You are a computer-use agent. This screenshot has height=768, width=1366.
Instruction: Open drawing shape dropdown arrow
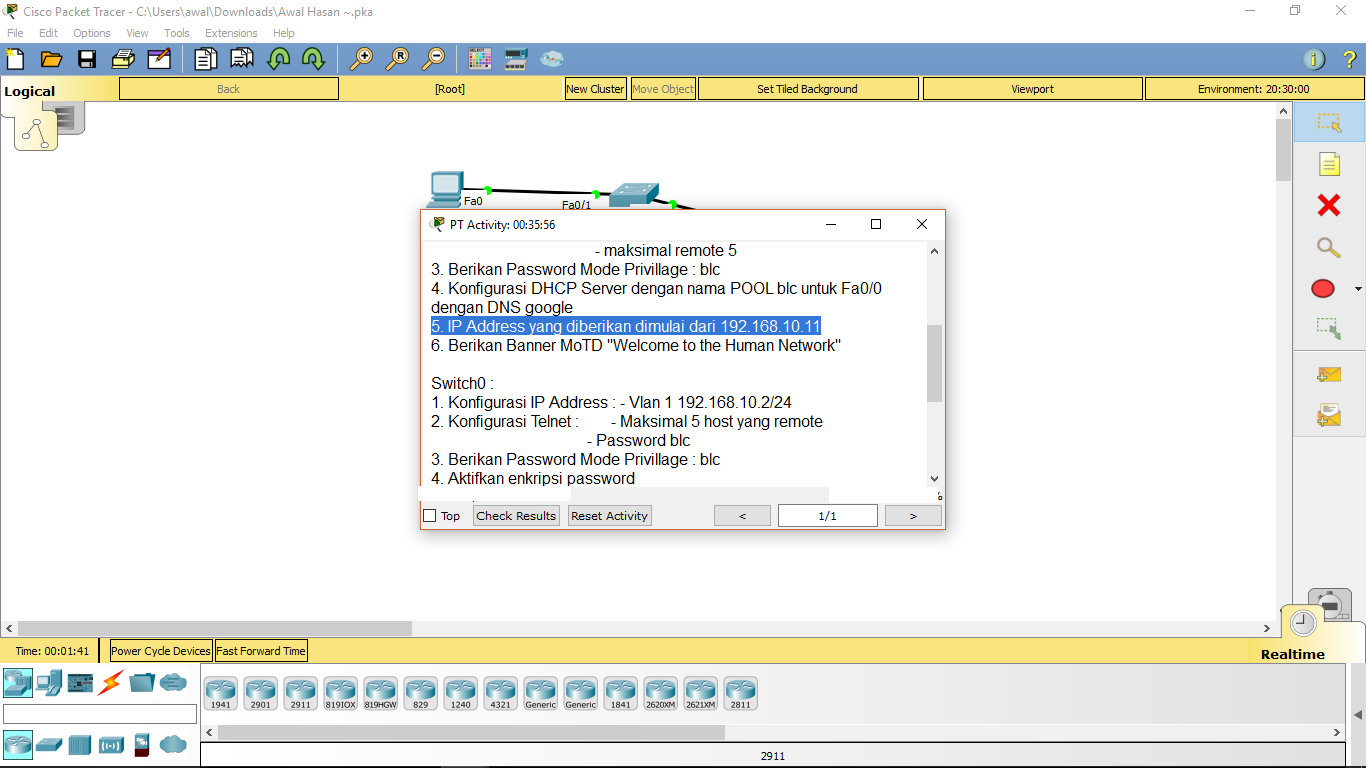[1358, 289]
